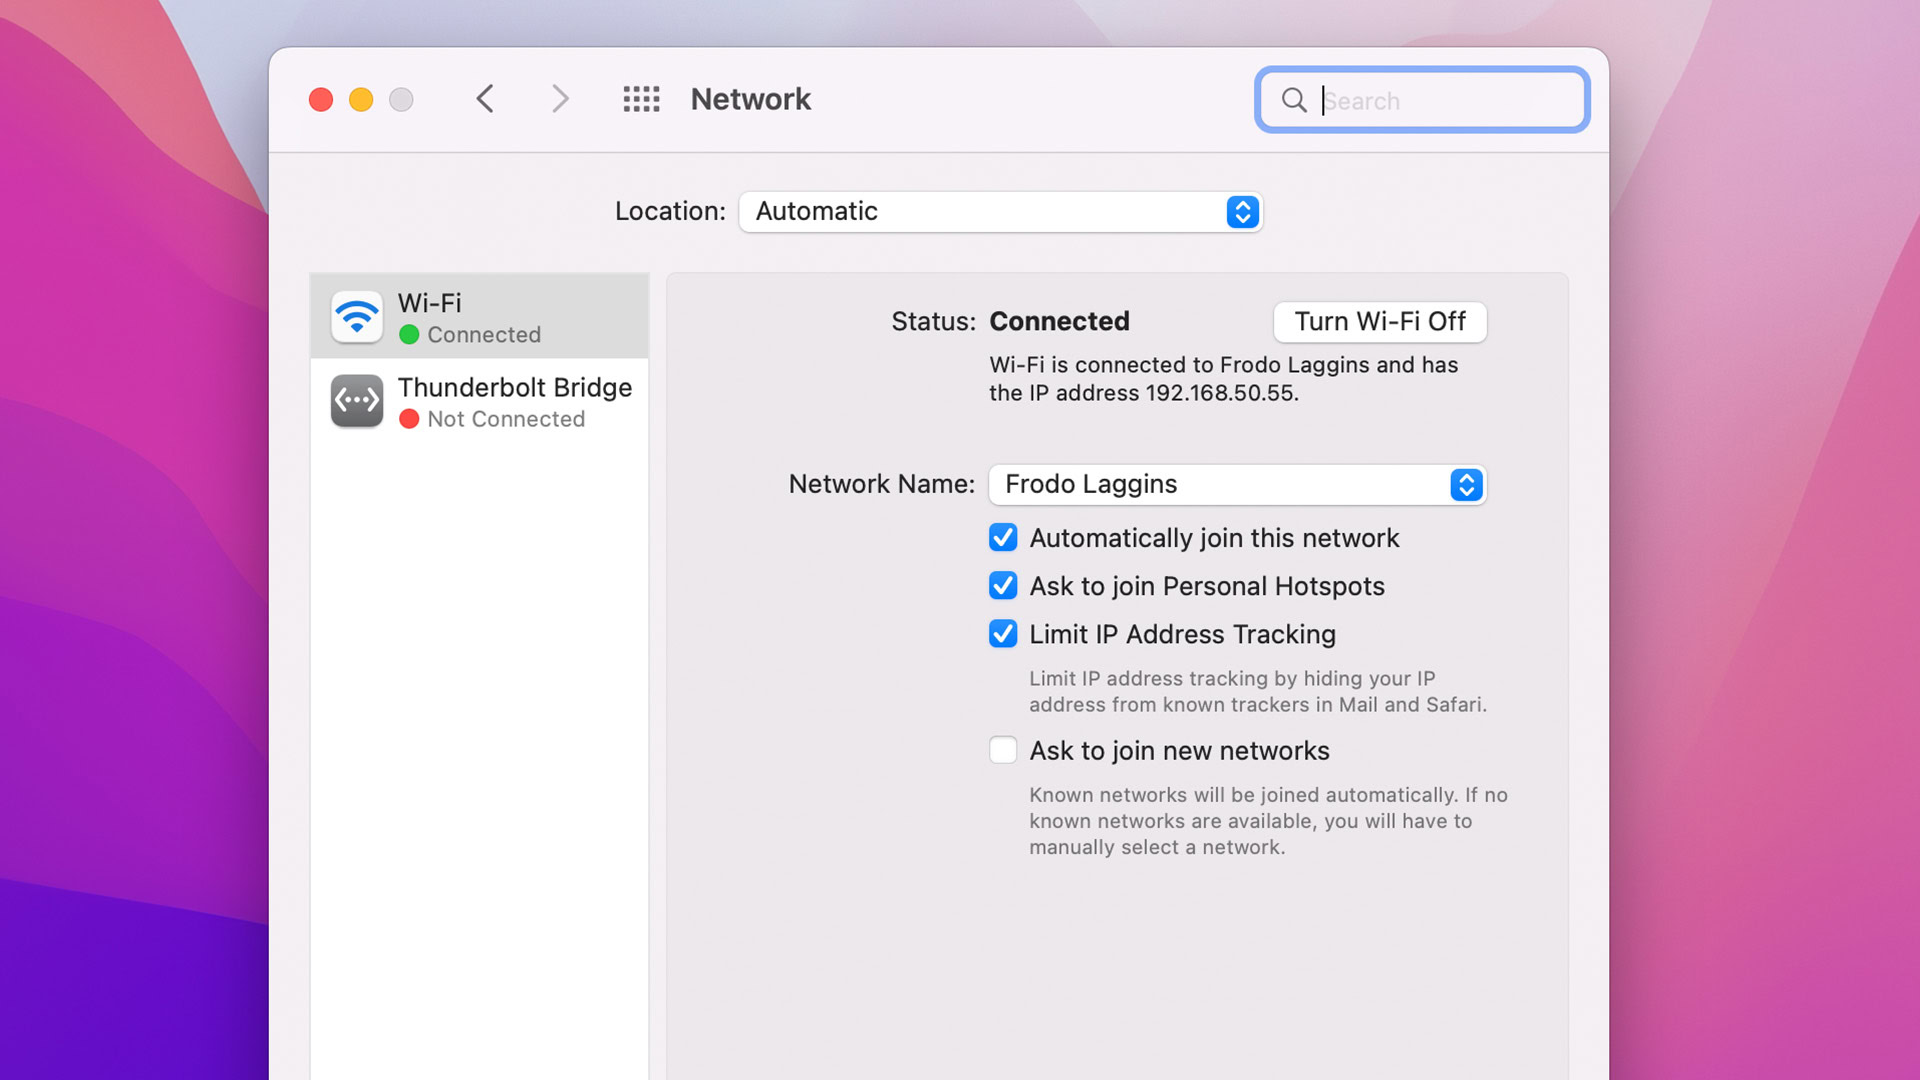Select Wi-Fi from the sidebar
1920x1080 pixels.
tap(479, 318)
